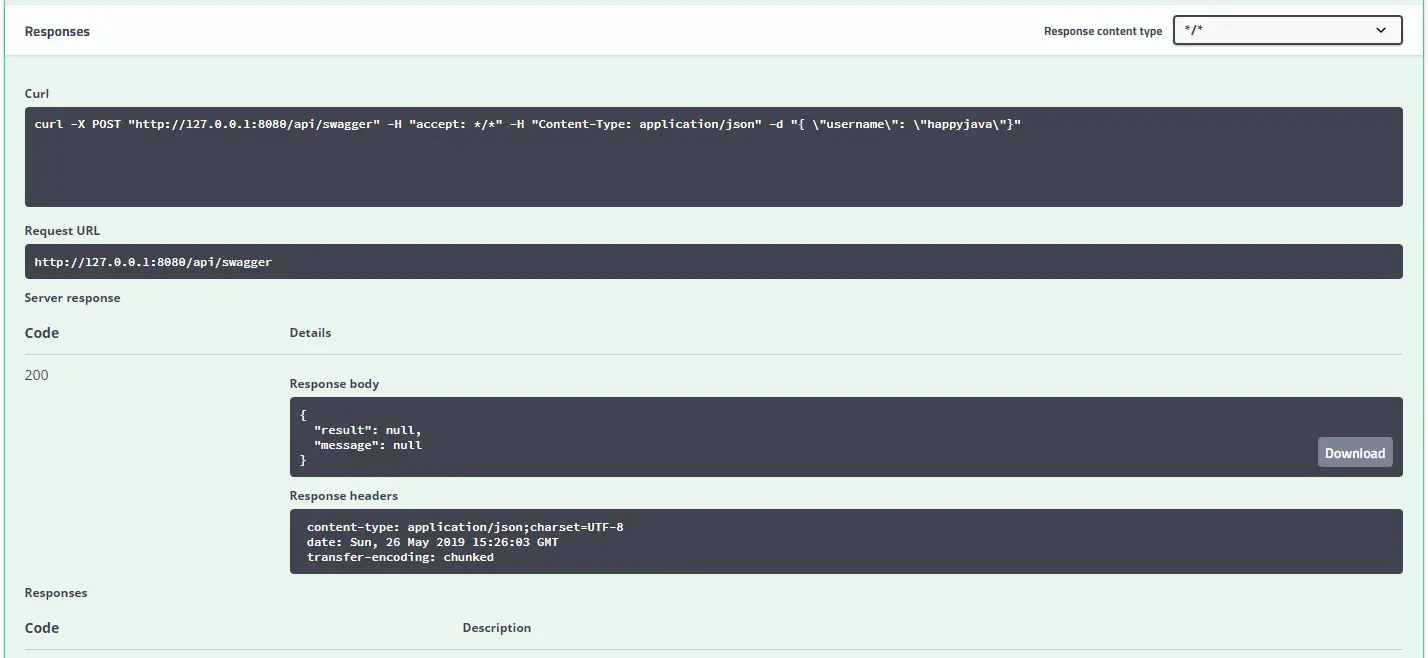Click the top Responses section heading
The width and height of the screenshot is (1428, 658).
point(57,32)
